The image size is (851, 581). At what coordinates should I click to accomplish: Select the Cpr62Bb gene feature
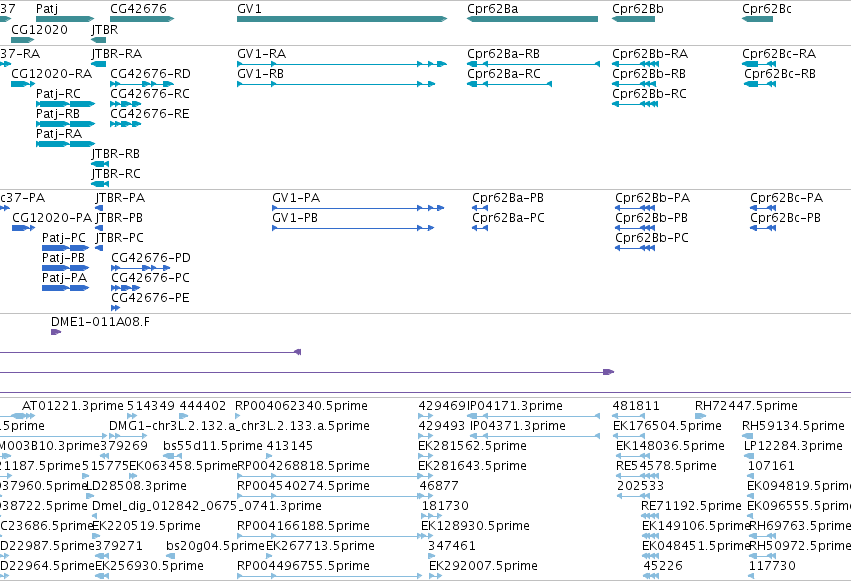pyautogui.click(x=633, y=19)
